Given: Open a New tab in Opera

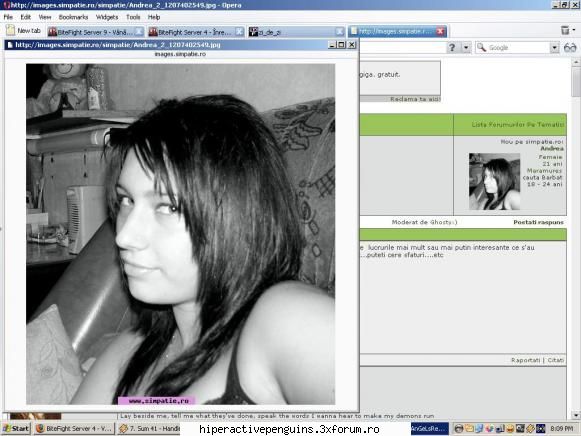Looking at the screenshot, I should [x=23, y=31].
